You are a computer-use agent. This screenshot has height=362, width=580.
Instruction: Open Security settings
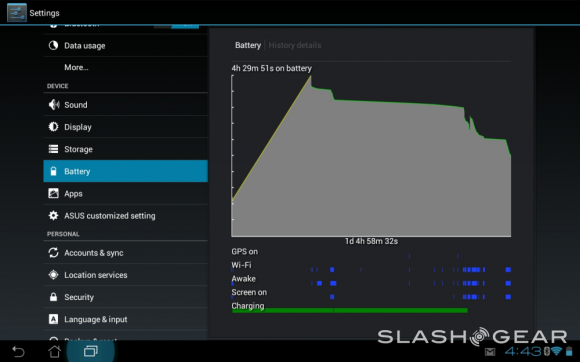pos(125,297)
